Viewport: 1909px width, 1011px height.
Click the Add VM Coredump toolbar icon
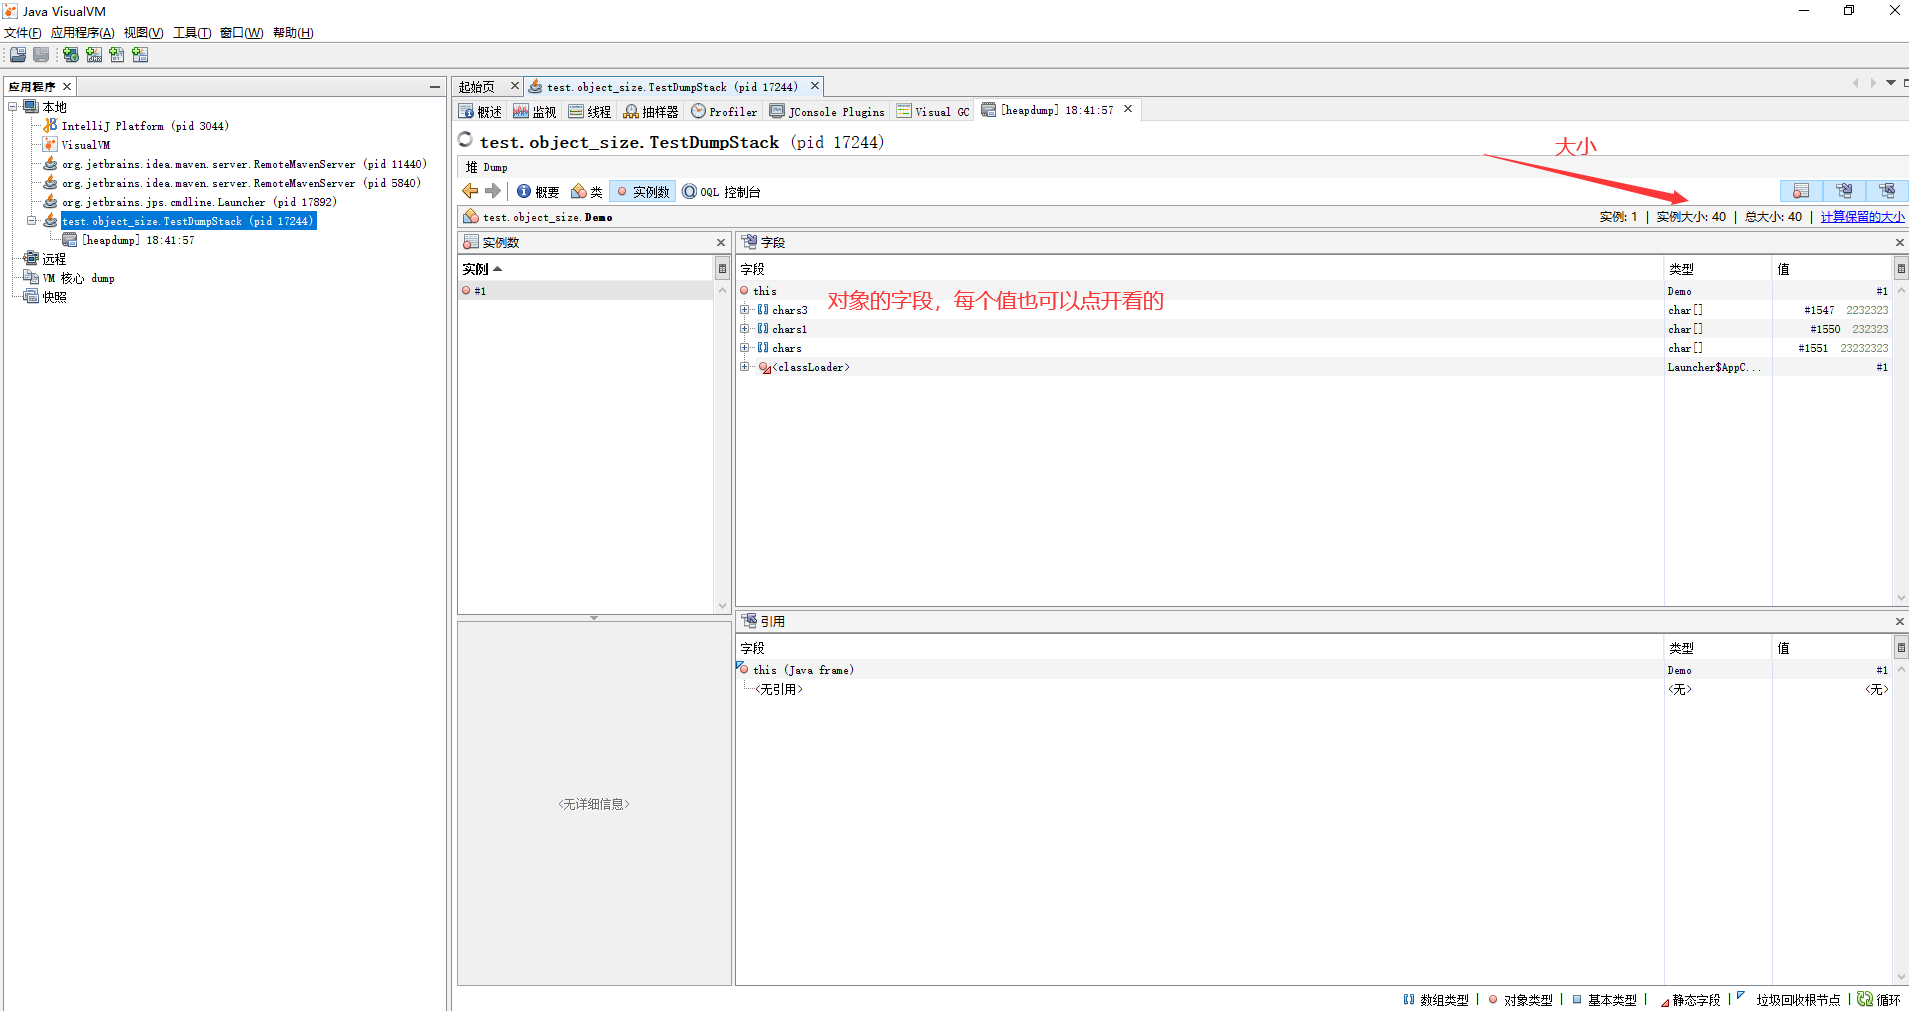pyautogui.click(x=117, y=55)
